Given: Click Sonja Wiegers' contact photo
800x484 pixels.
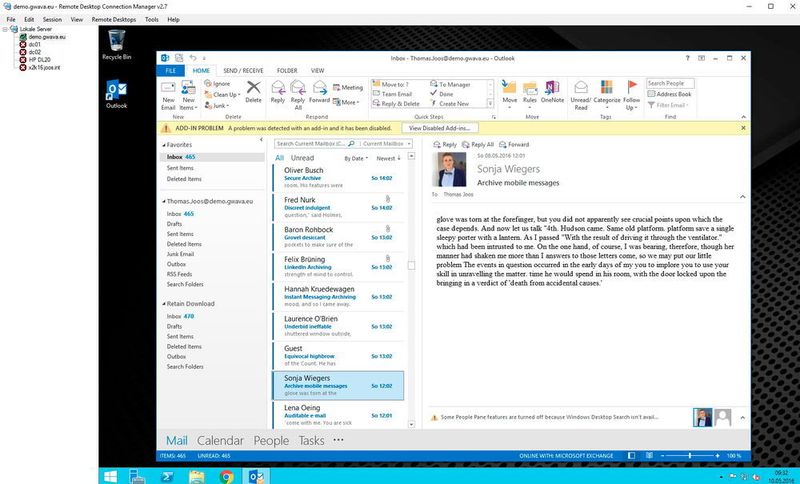Looking at the screenshot, I should (449, 169).
